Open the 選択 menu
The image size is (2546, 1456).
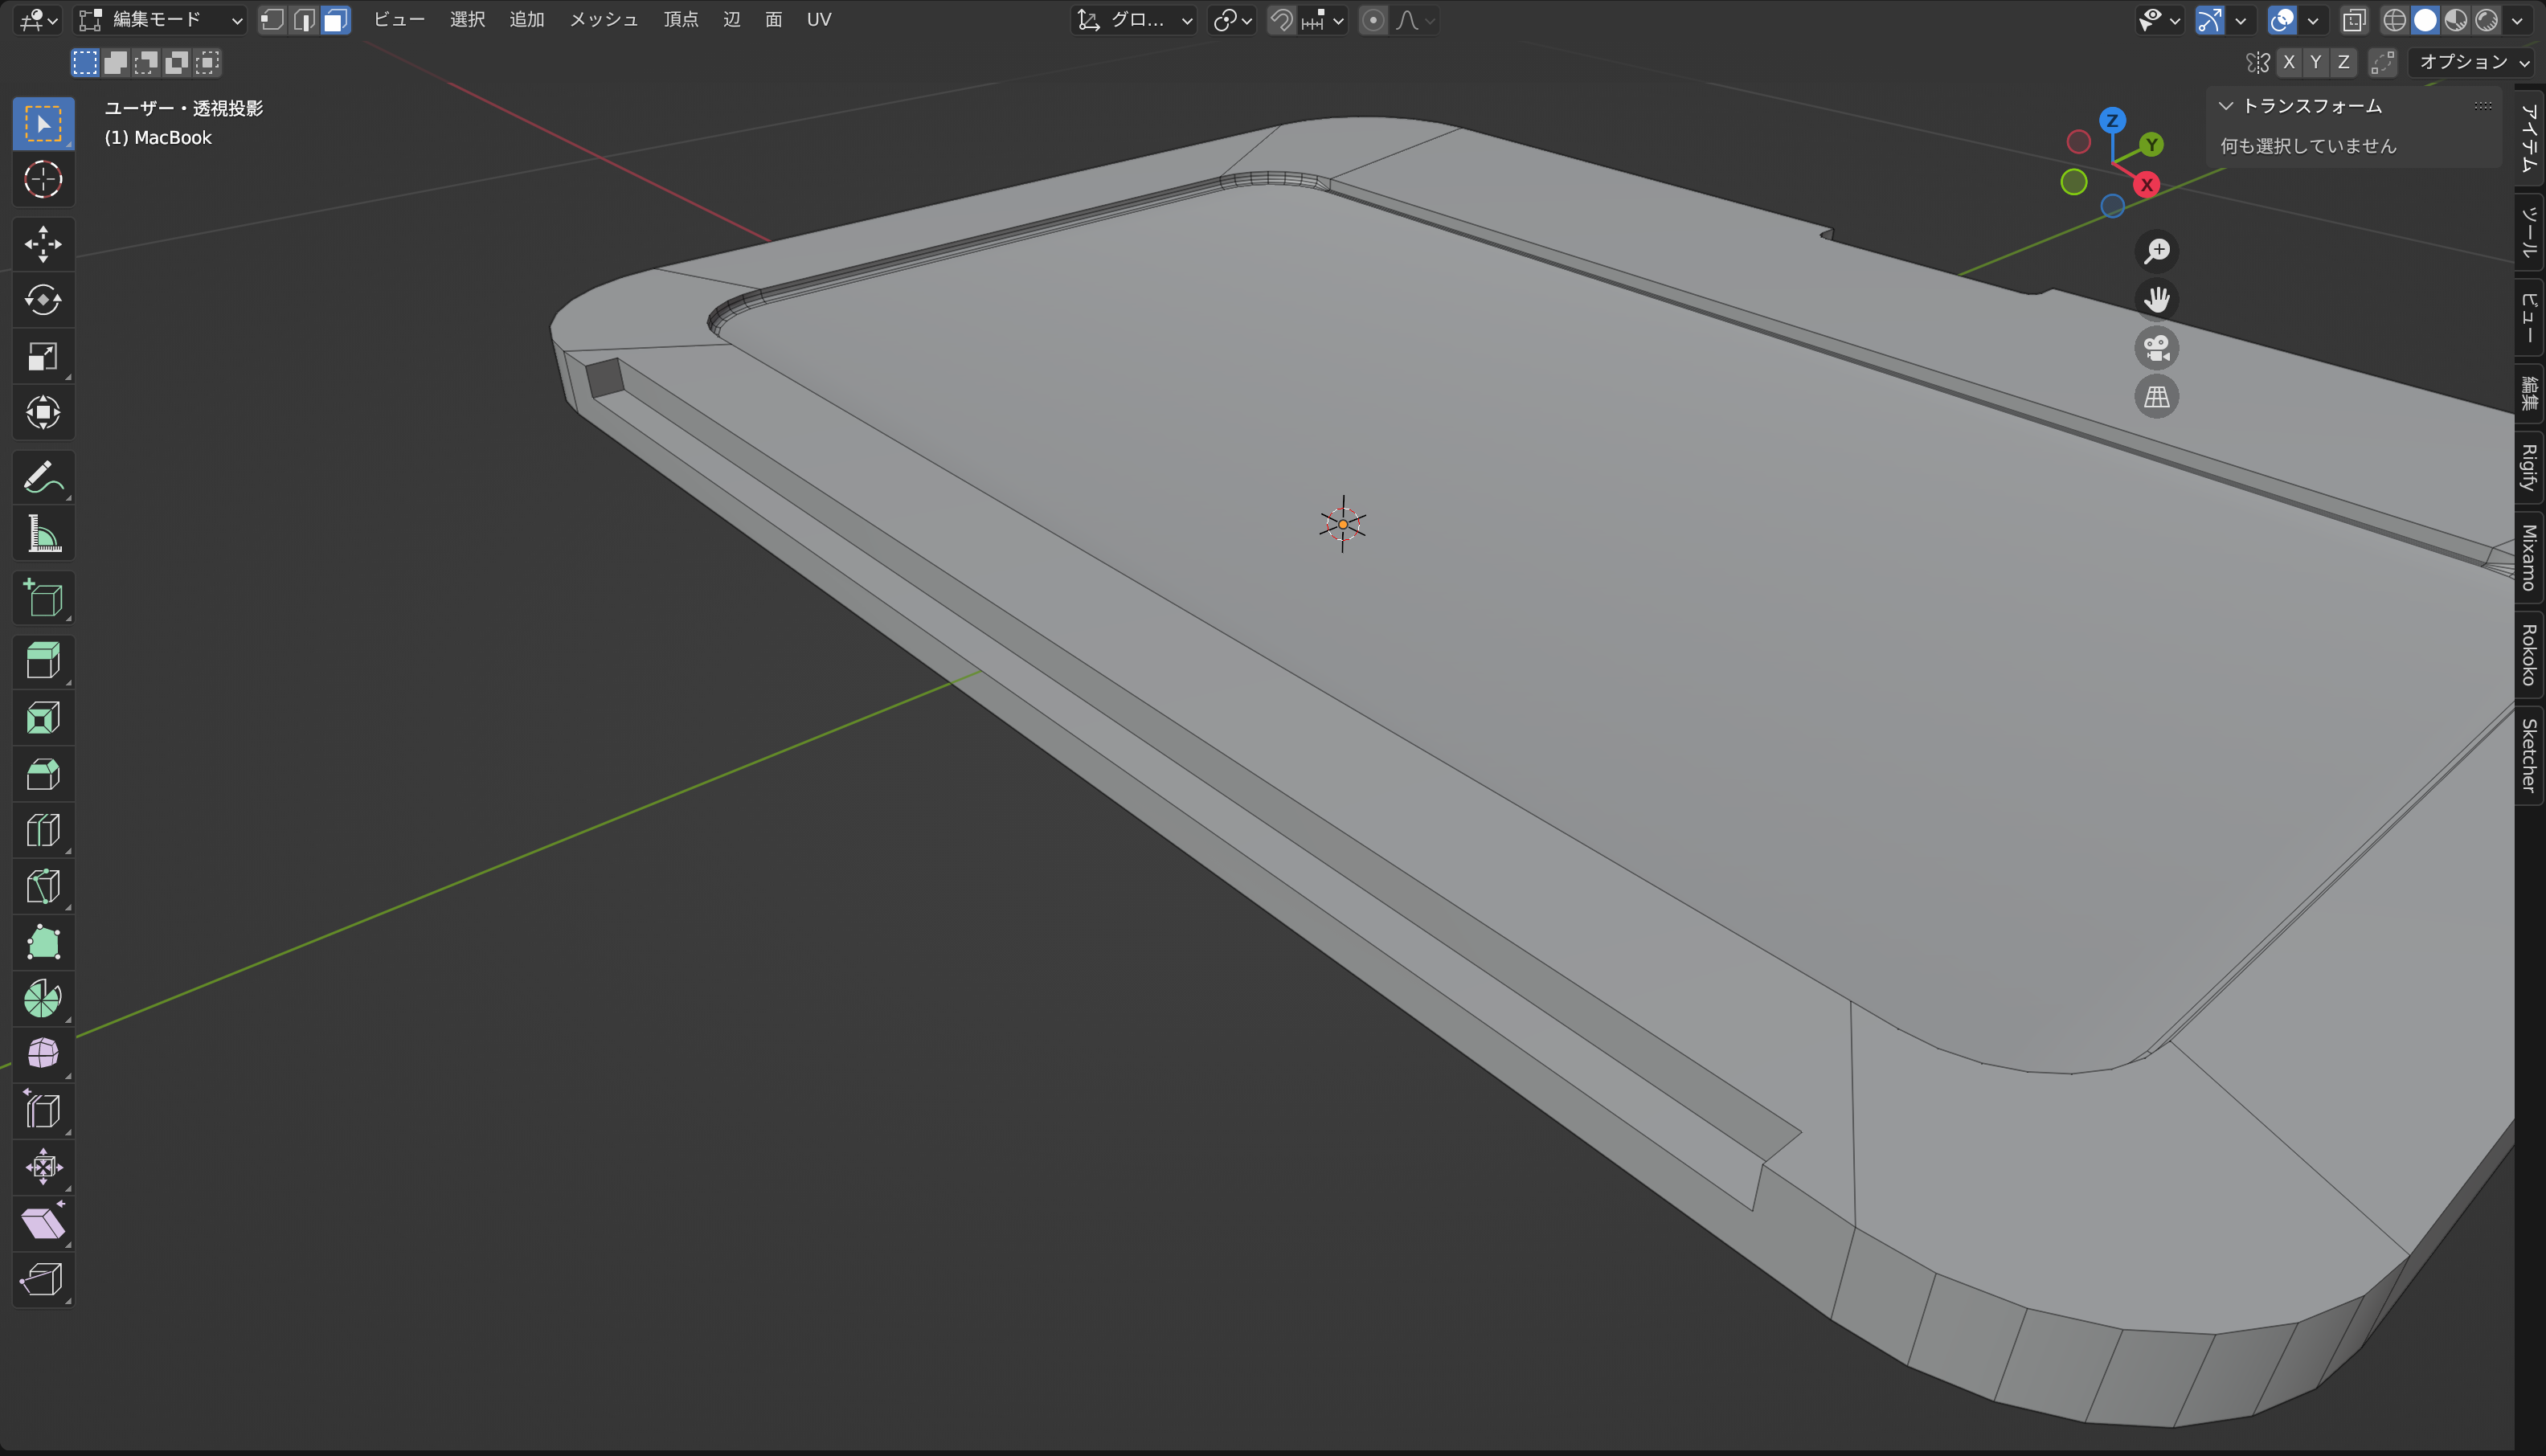click(x=467, y=20)
